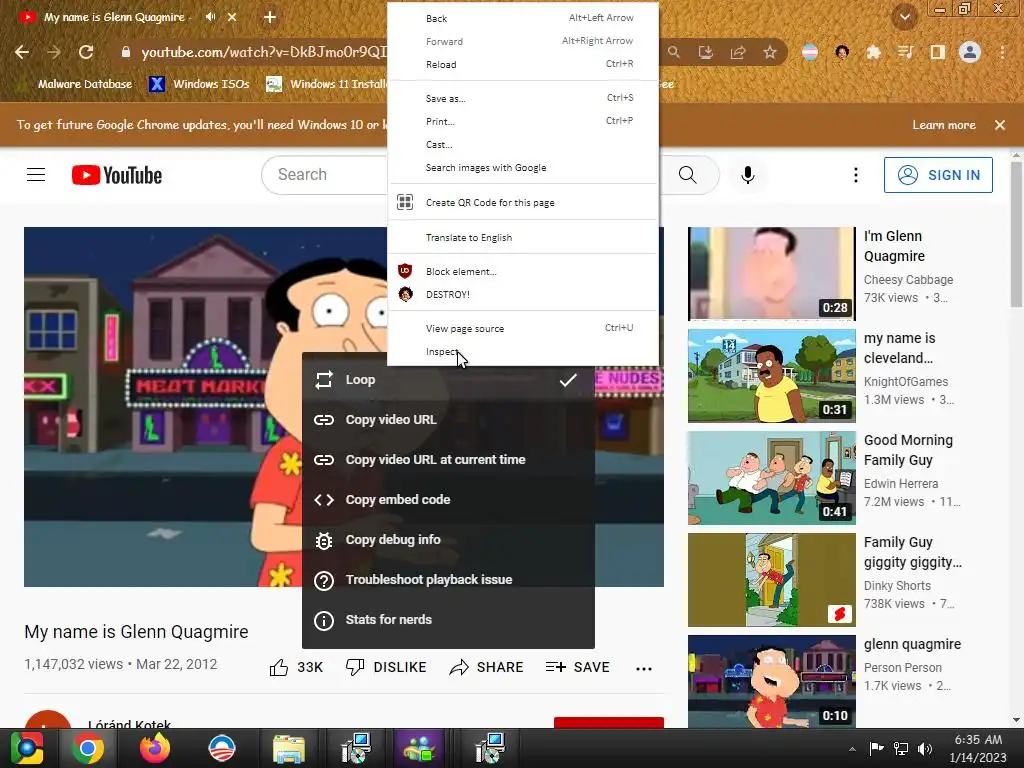1024x768 pixels.
Task: Click the SIGN IN button
Action: (938, 175)
